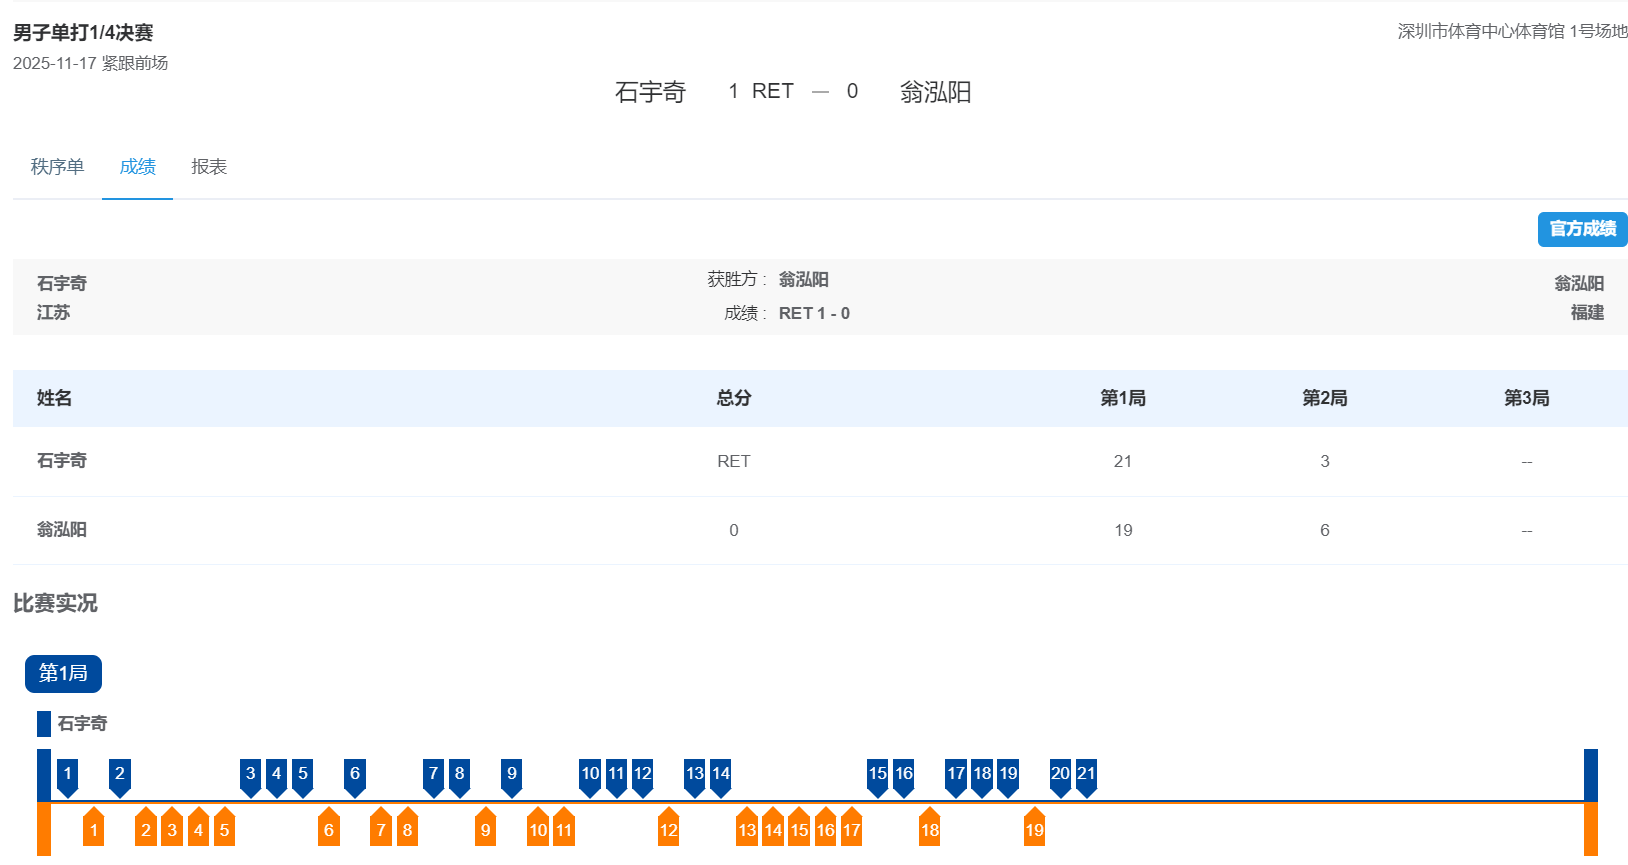1628x865 pixels.
Task: Click the 官方成绩 button
Action: [x=1582, y=229]
